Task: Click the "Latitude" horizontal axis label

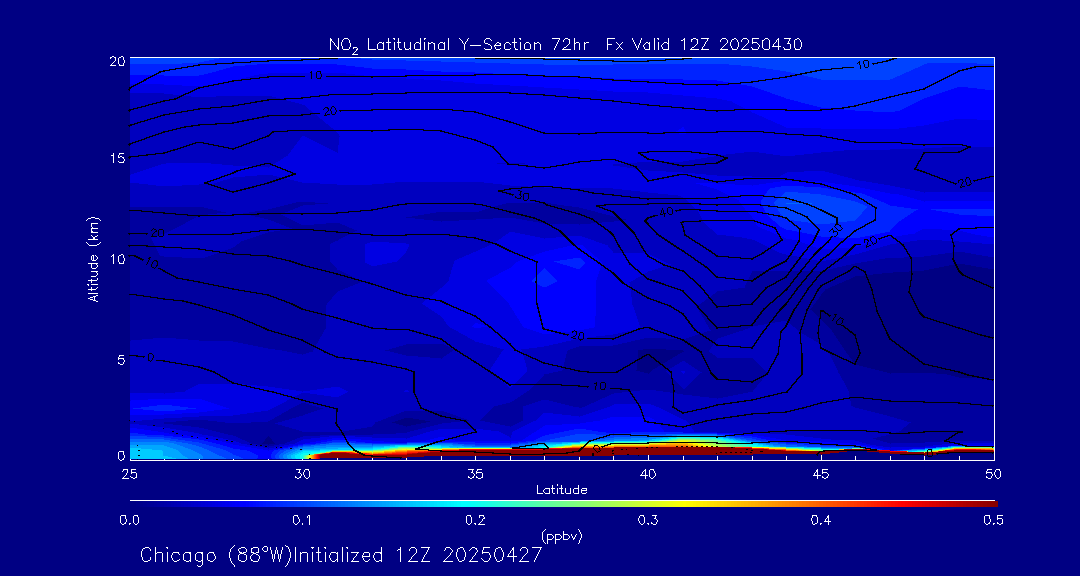Action: [561, 490]
